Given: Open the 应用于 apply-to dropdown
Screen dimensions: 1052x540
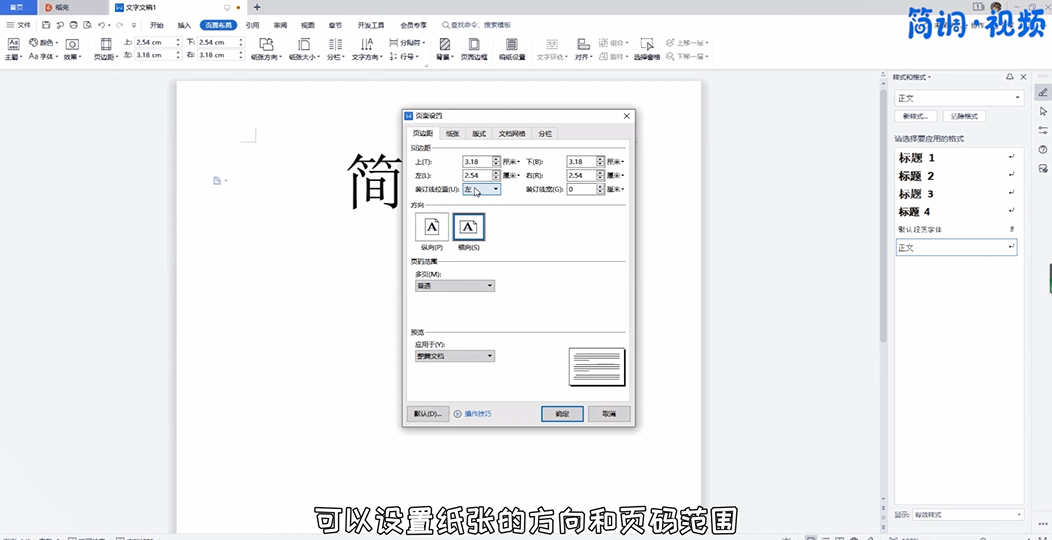Looking at the screenshot, I should 455,356.
